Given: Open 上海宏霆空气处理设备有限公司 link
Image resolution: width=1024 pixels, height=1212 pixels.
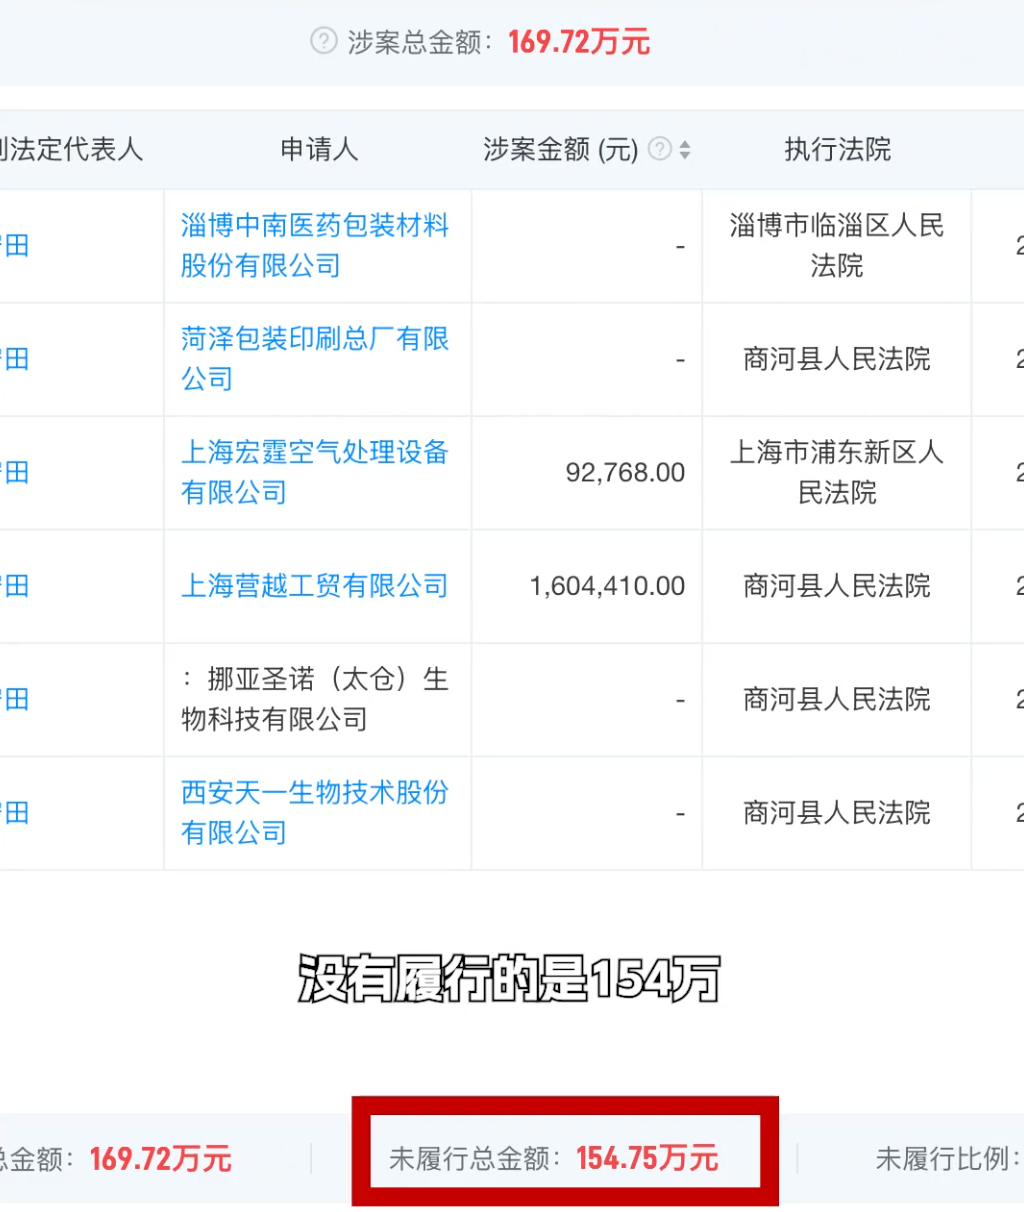Looking at the screenshot, I should click(x=314, y=472).
